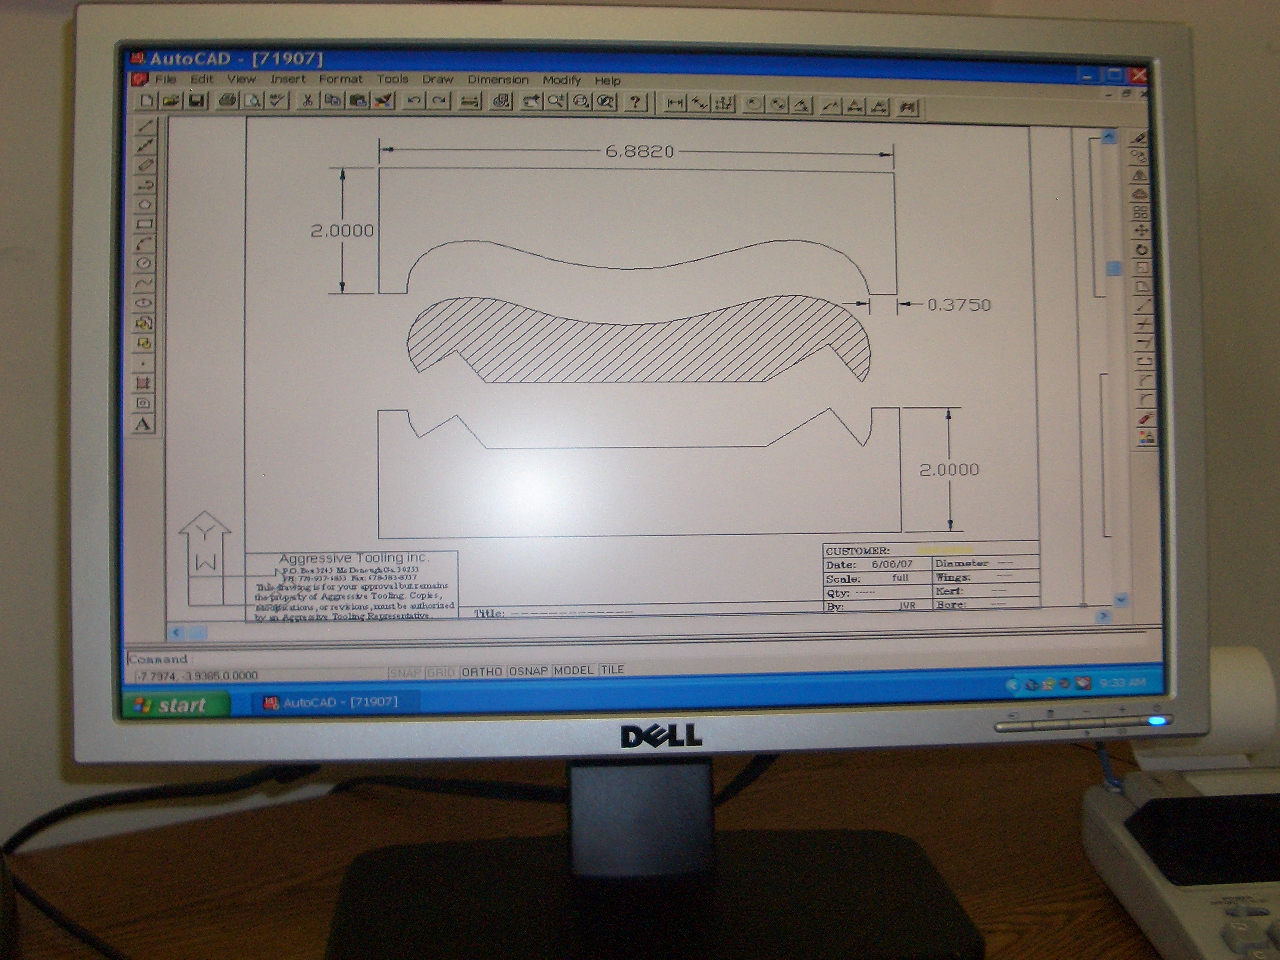Click the Cut scissors icon
The width and height of the screenshot is (1280, 960).
point(308,100)
